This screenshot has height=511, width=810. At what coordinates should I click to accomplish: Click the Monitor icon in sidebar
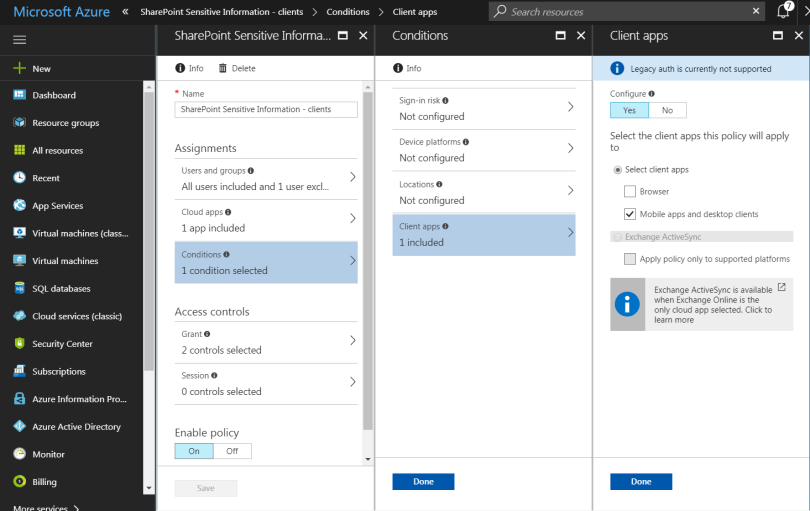pyautogui.click(x=19, y=454)
